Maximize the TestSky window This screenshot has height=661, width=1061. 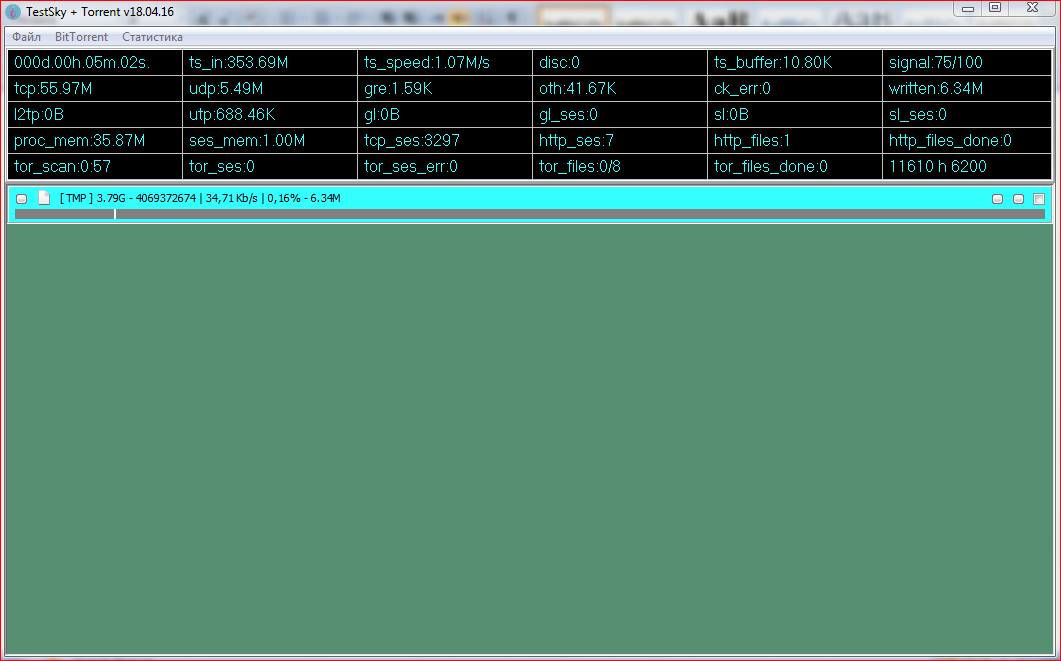[x=994, y=8]
